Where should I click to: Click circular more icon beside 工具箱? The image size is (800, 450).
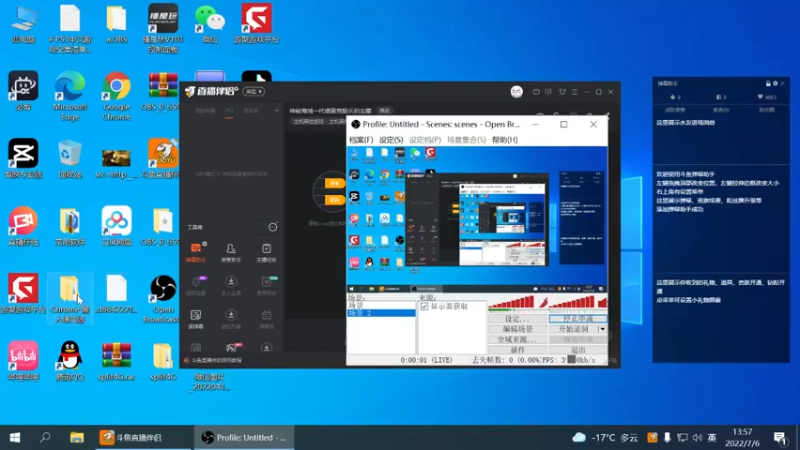(x=273, y=227)
